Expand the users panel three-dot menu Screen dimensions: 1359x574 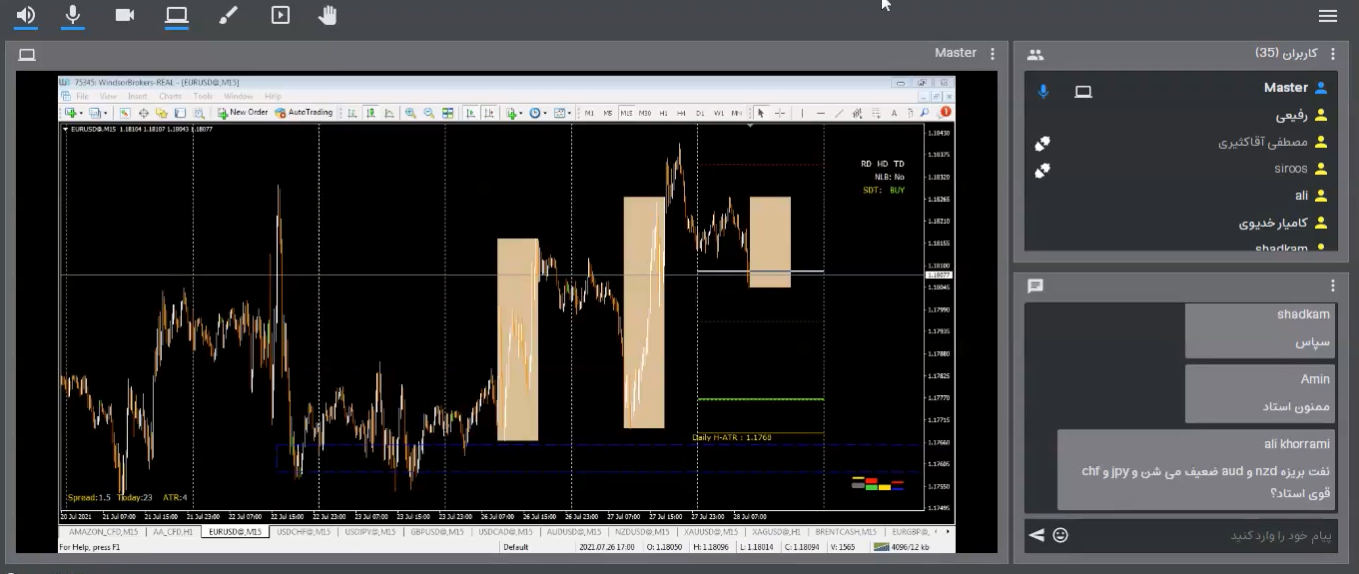coord(1332,54)
